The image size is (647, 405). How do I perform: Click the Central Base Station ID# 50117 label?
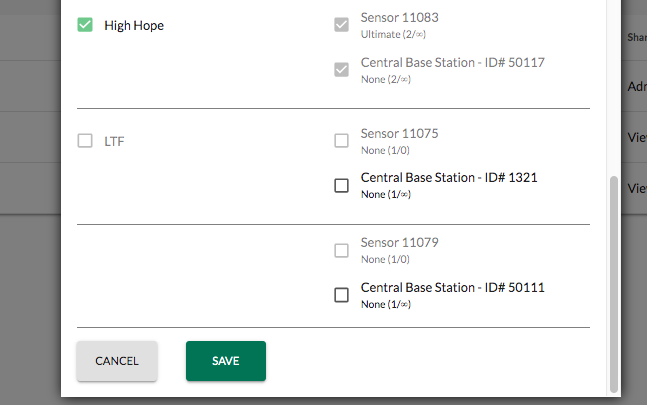point(453,62)
